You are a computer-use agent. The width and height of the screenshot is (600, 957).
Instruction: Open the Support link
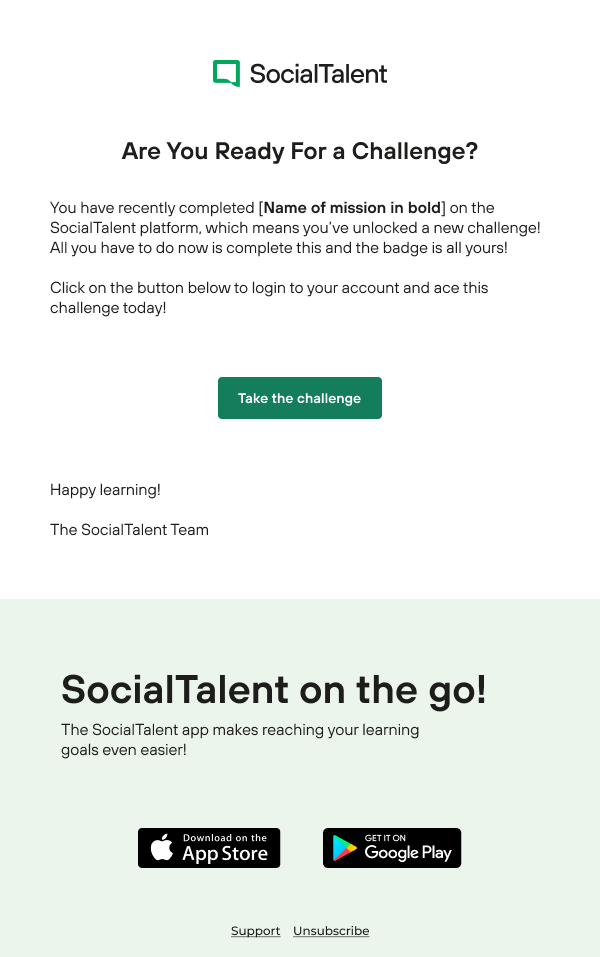[255, 931]
